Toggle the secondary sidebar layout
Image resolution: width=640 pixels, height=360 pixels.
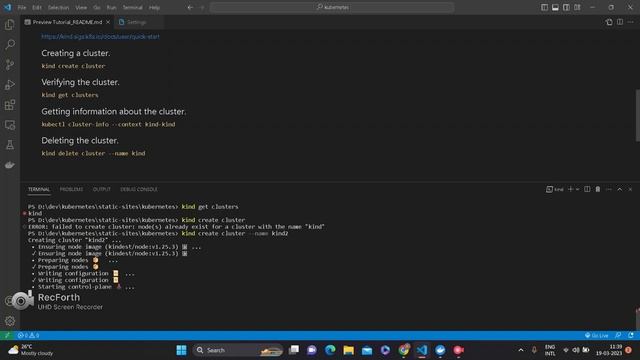pos(566,7)
